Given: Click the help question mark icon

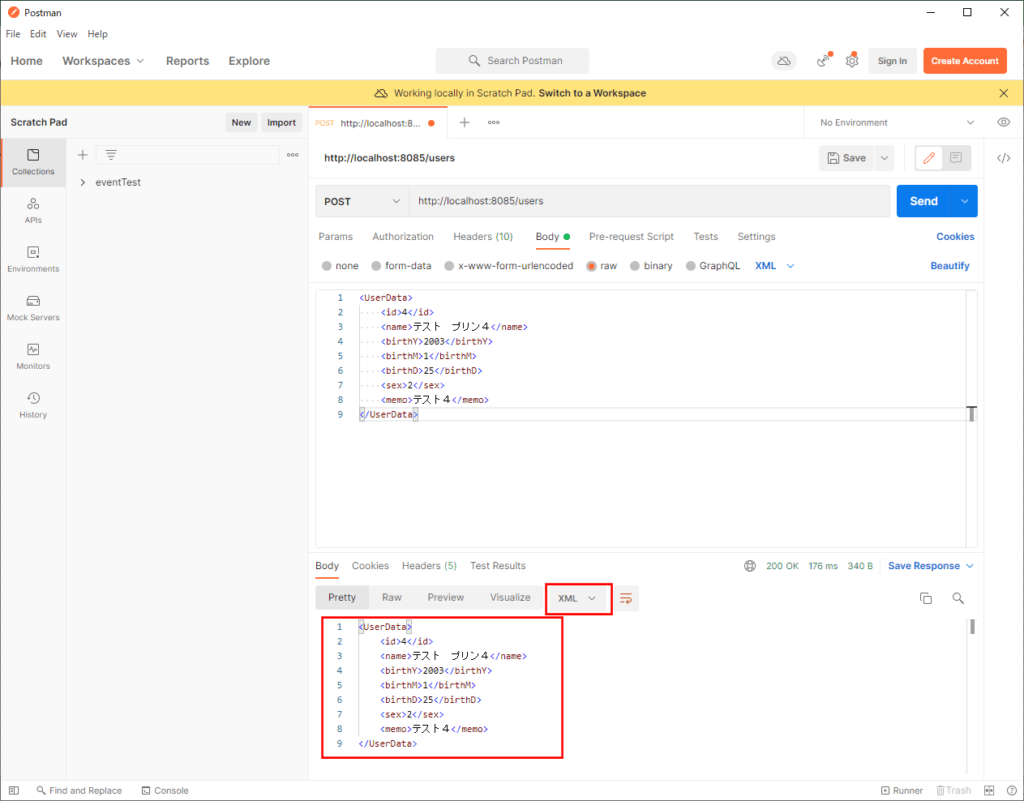Looking at the screenshot, I should click(1012, 791).
